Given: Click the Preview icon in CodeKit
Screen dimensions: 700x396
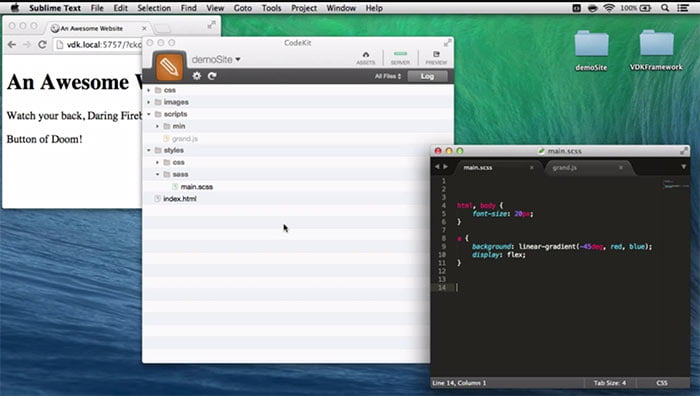Looking at the screenshot, I should coord(436,58).
